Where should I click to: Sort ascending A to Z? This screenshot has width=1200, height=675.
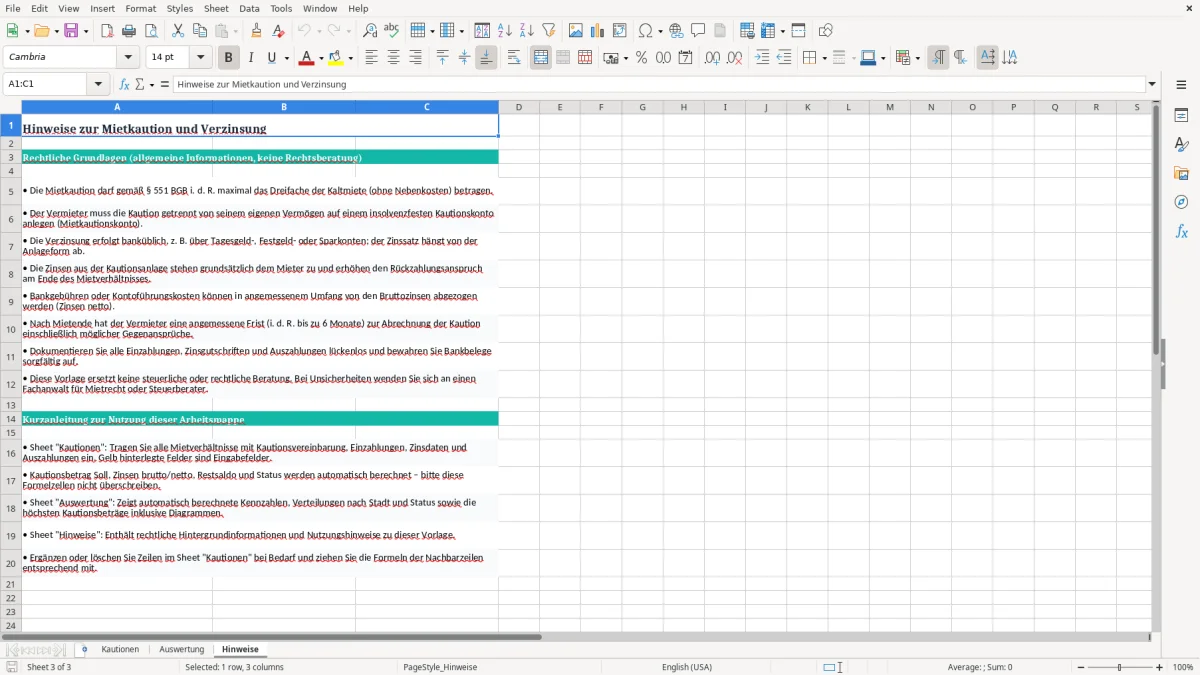505,31
